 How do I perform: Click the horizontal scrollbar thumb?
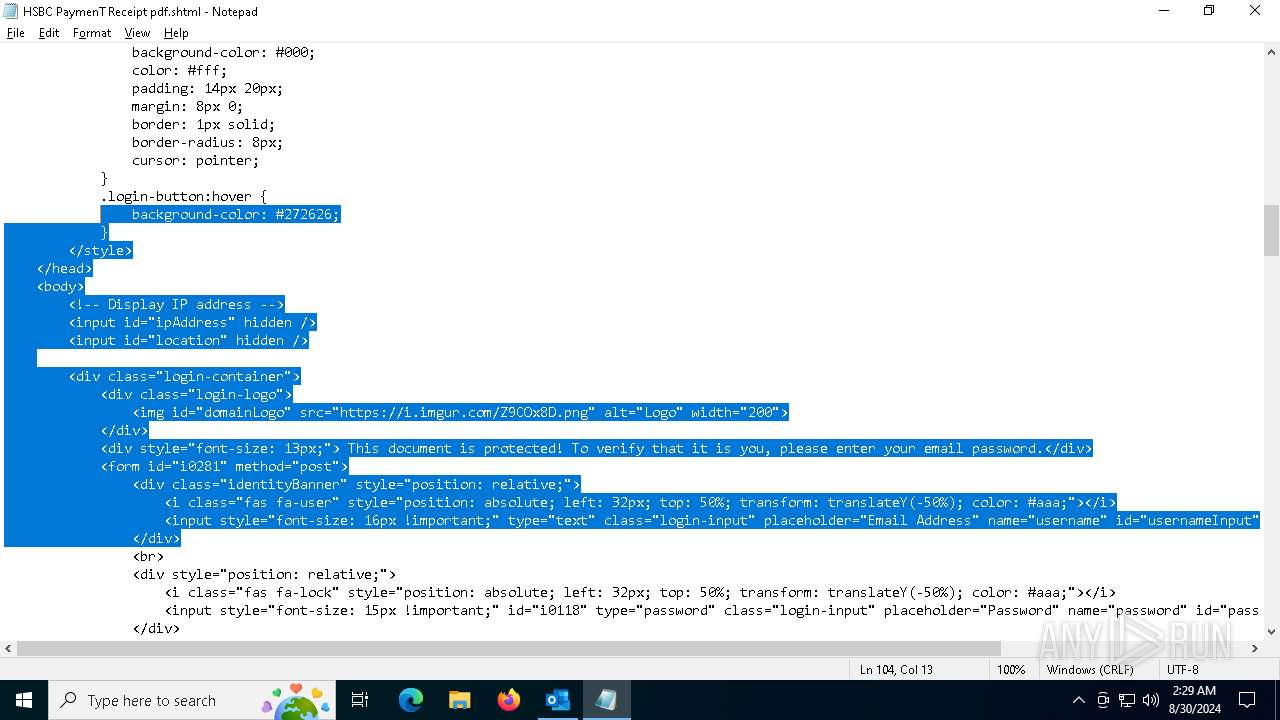(509, 648)
